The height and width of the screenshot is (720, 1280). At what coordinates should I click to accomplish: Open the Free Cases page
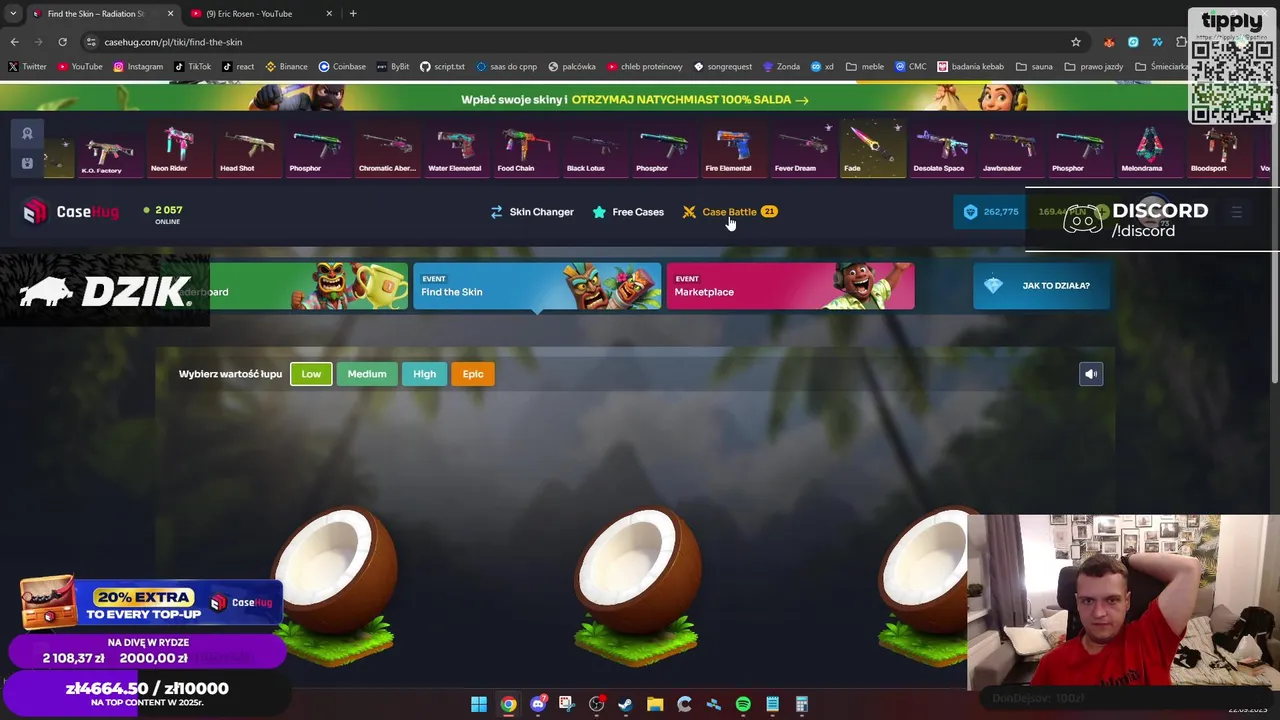coord(628,212)
